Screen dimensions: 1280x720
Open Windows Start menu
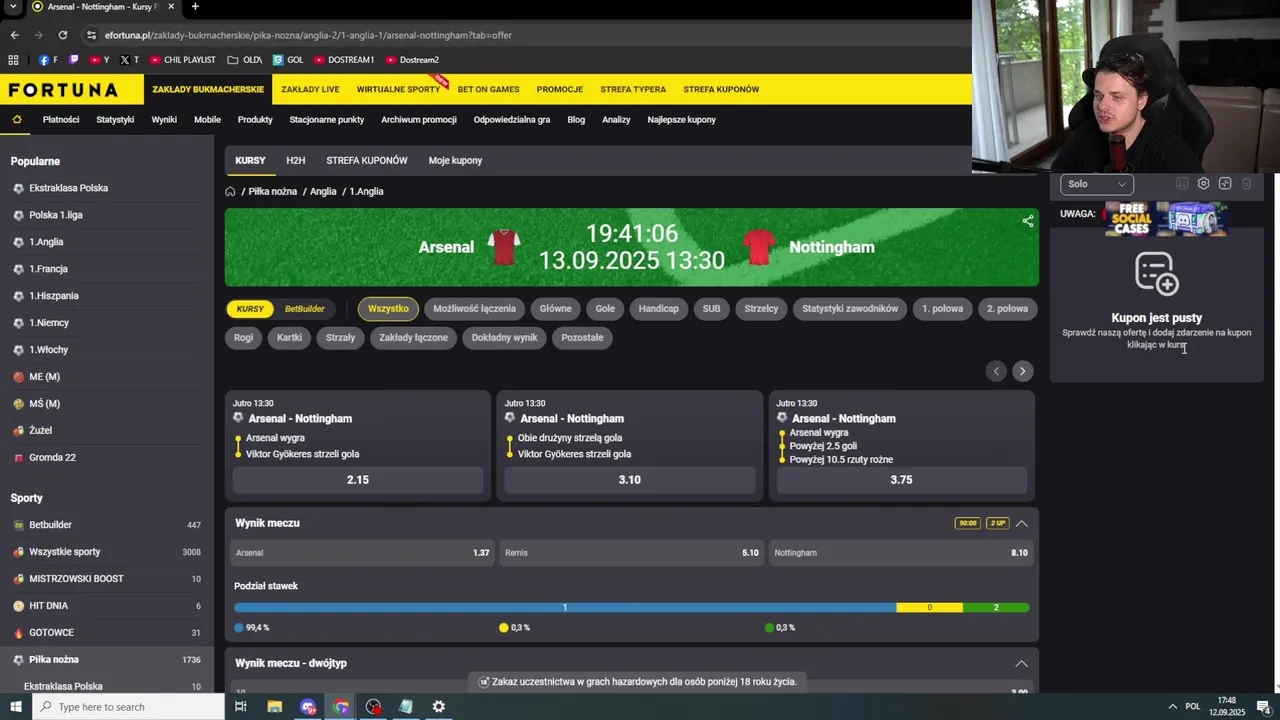click(15, 707)
